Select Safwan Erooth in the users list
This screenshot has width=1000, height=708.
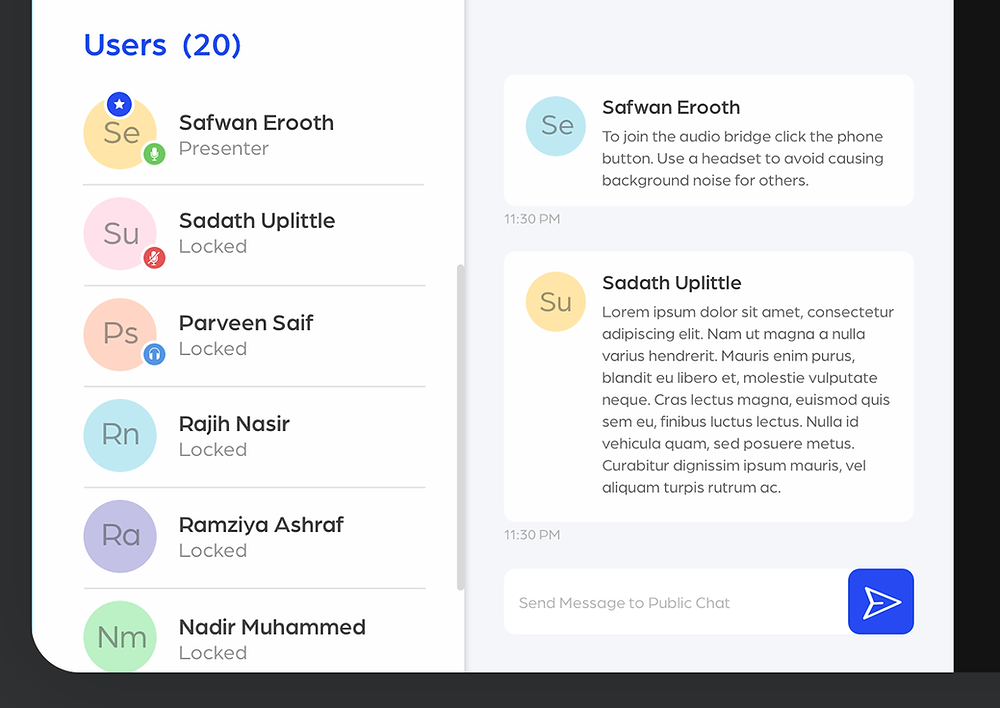tap(254, 135)
